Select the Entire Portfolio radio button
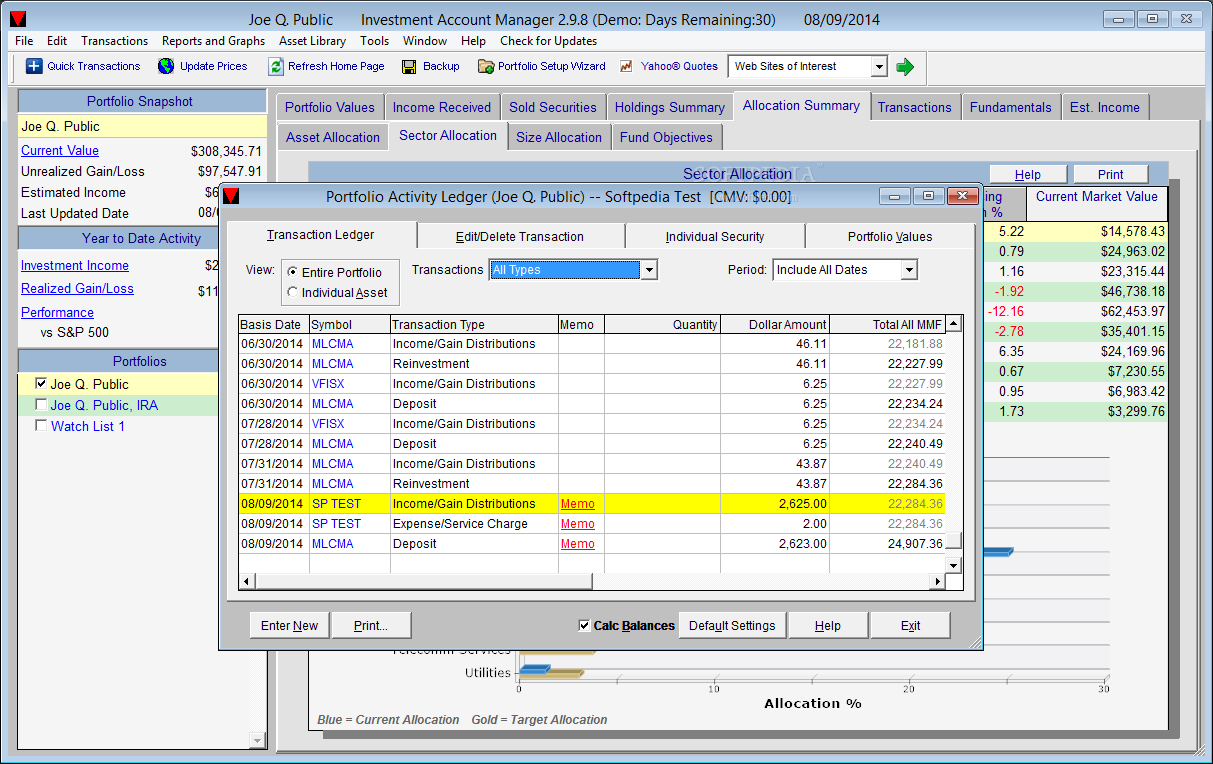 (292, 272)
